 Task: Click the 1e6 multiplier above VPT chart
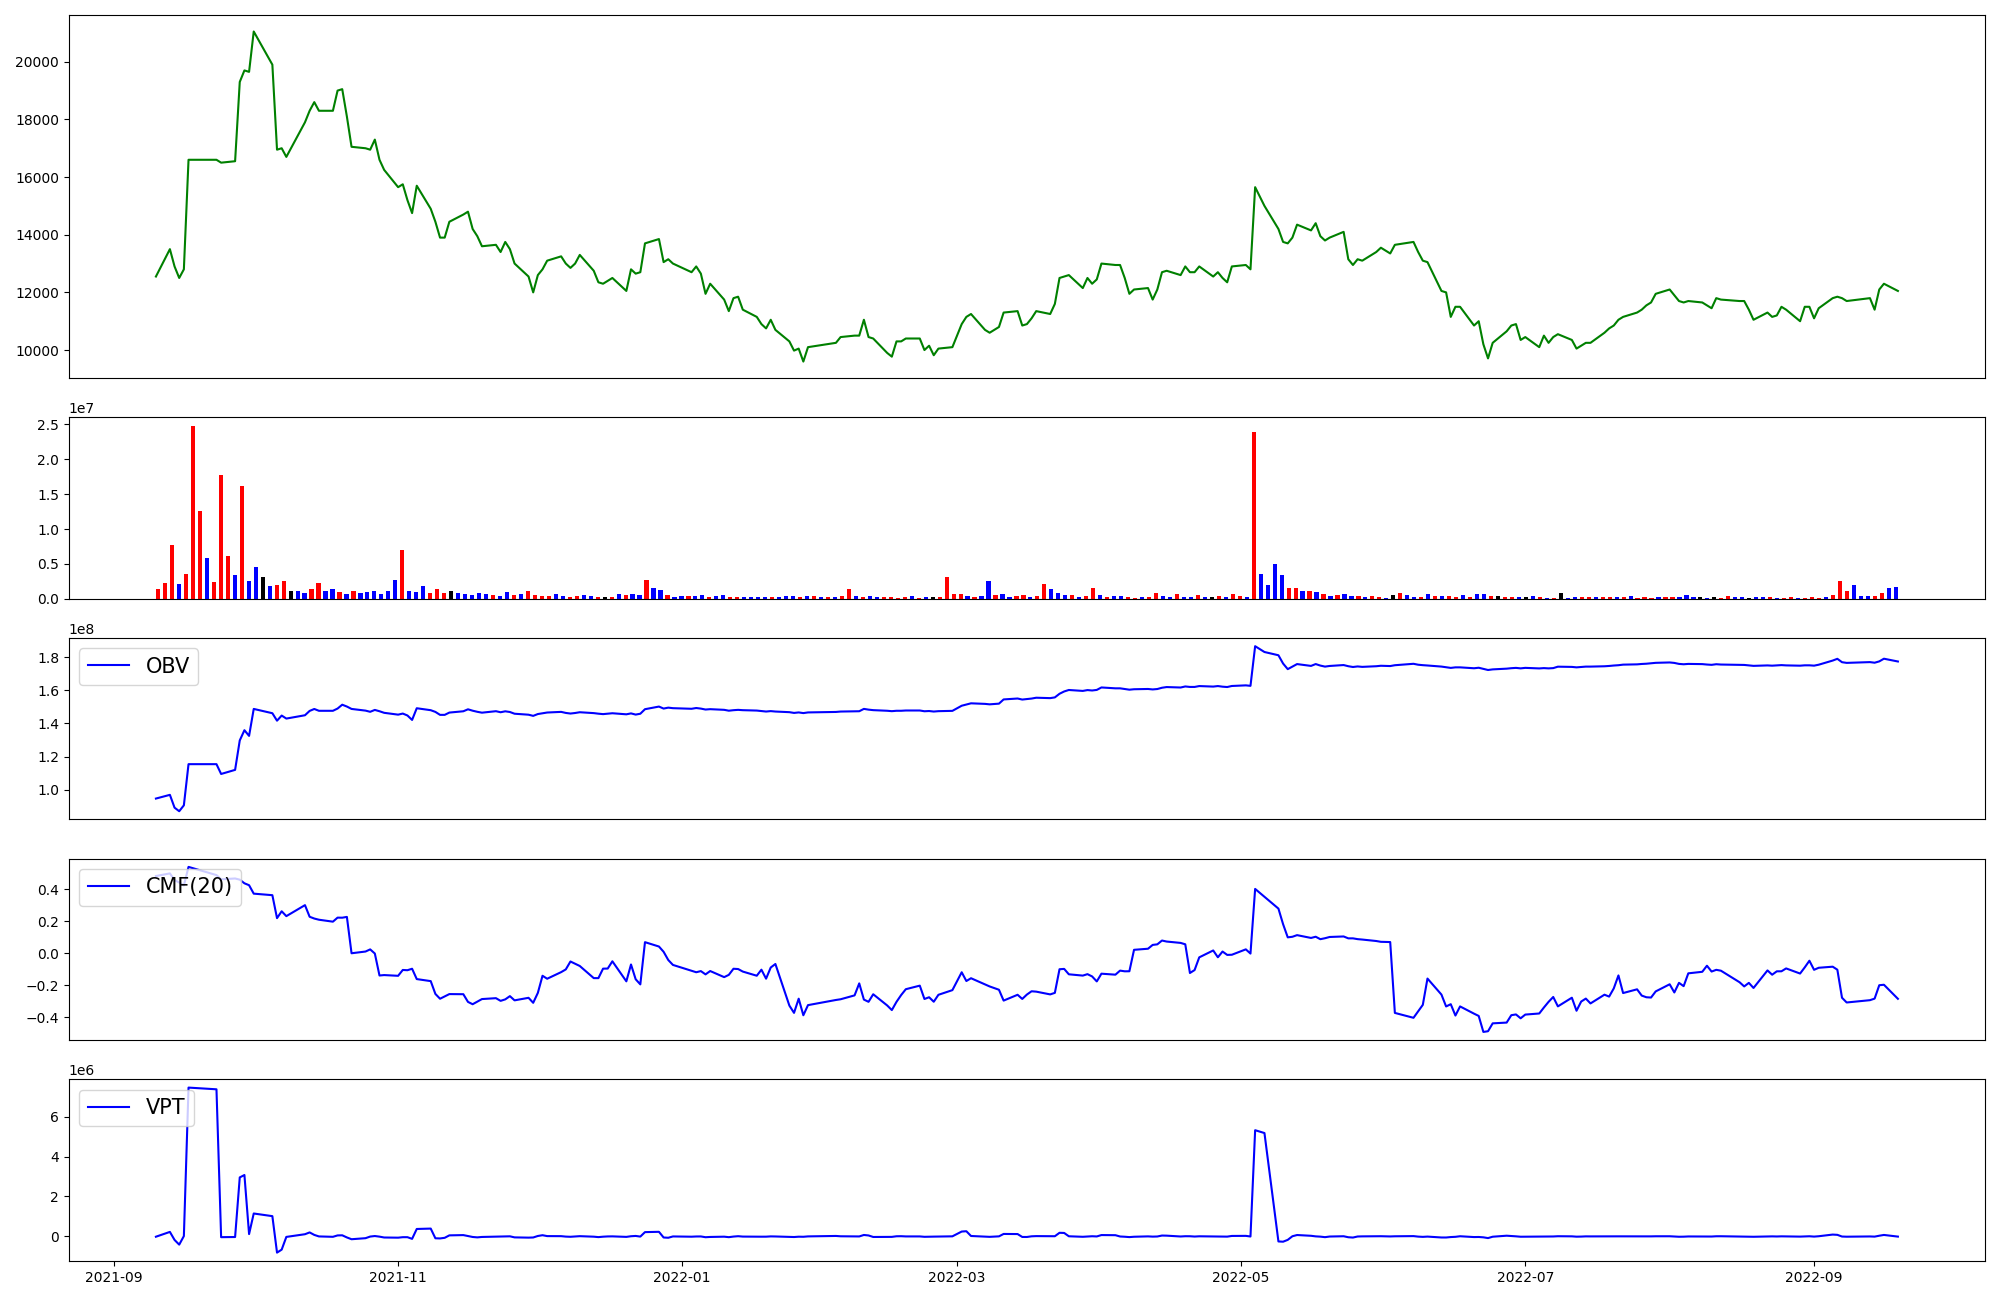click(x=81, y=1071)
